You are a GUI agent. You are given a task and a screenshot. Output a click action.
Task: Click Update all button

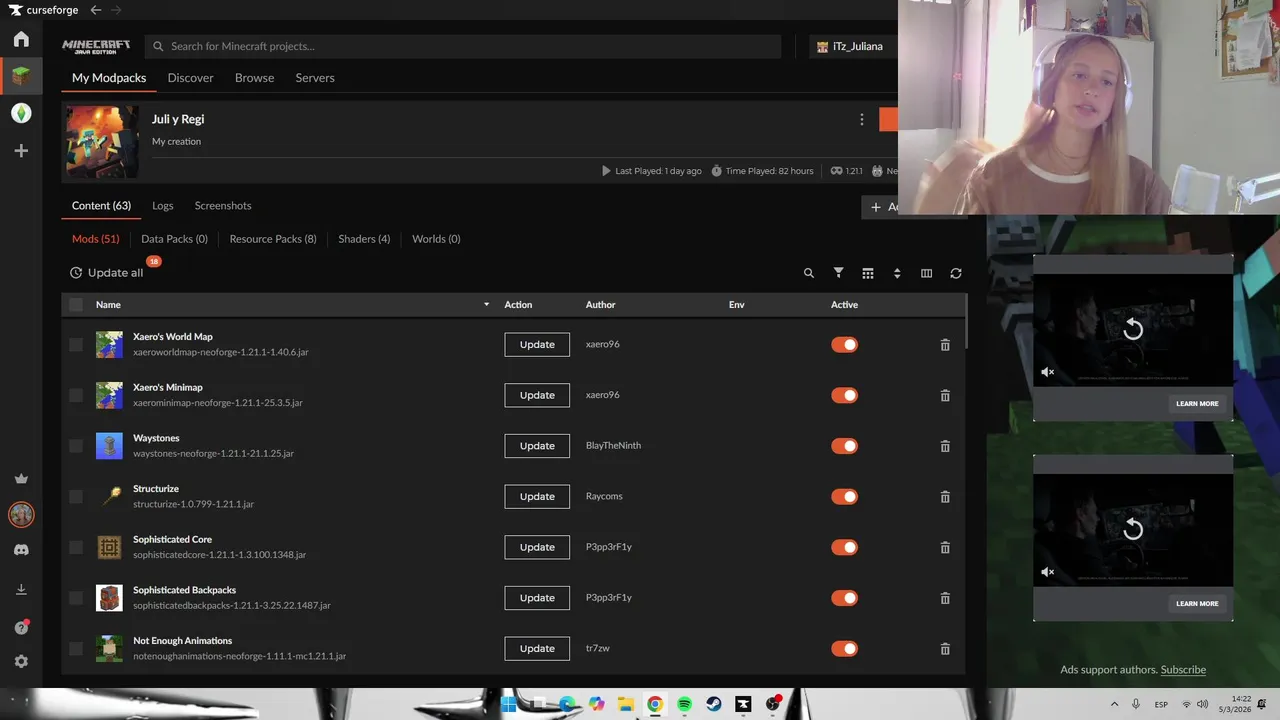click(x=107, y=273)
